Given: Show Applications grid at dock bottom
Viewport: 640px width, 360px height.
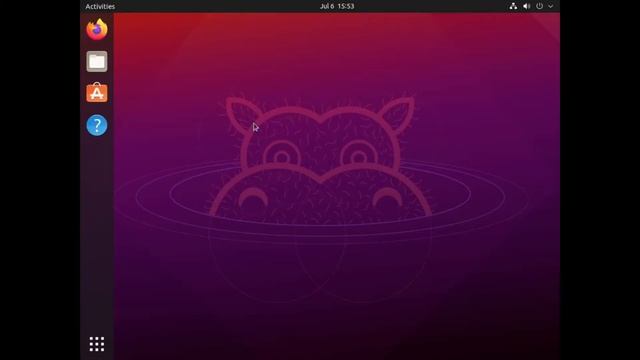Looking at the screenshot, I should [97, 344].
